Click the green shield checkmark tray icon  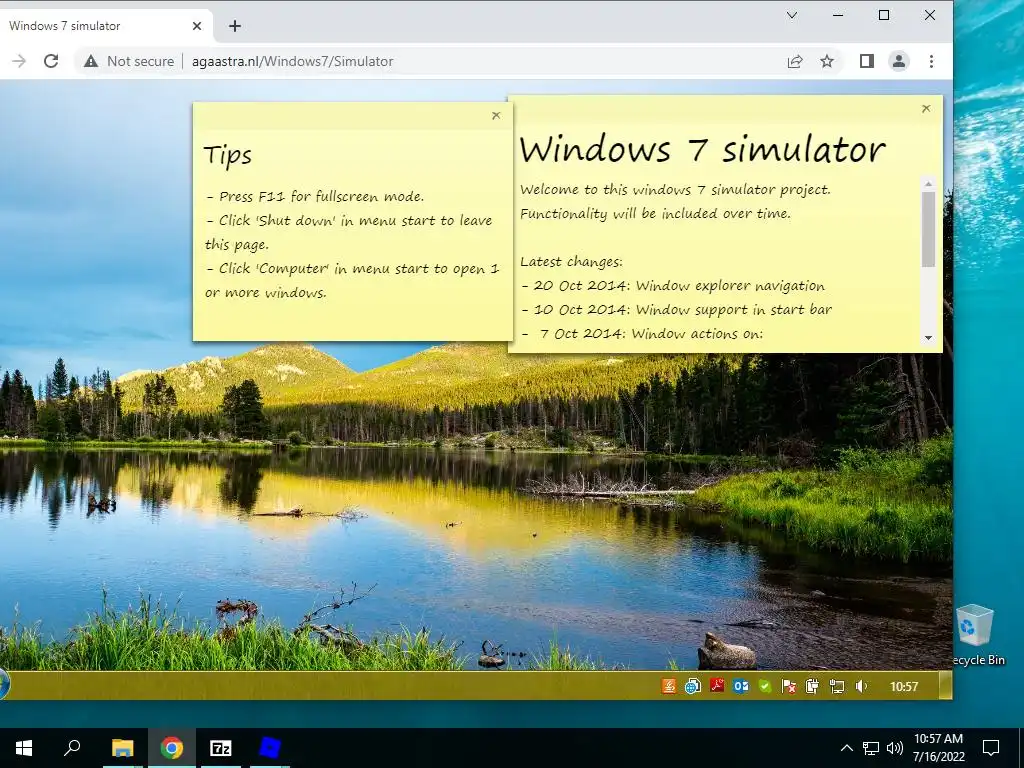click(765, 686)
